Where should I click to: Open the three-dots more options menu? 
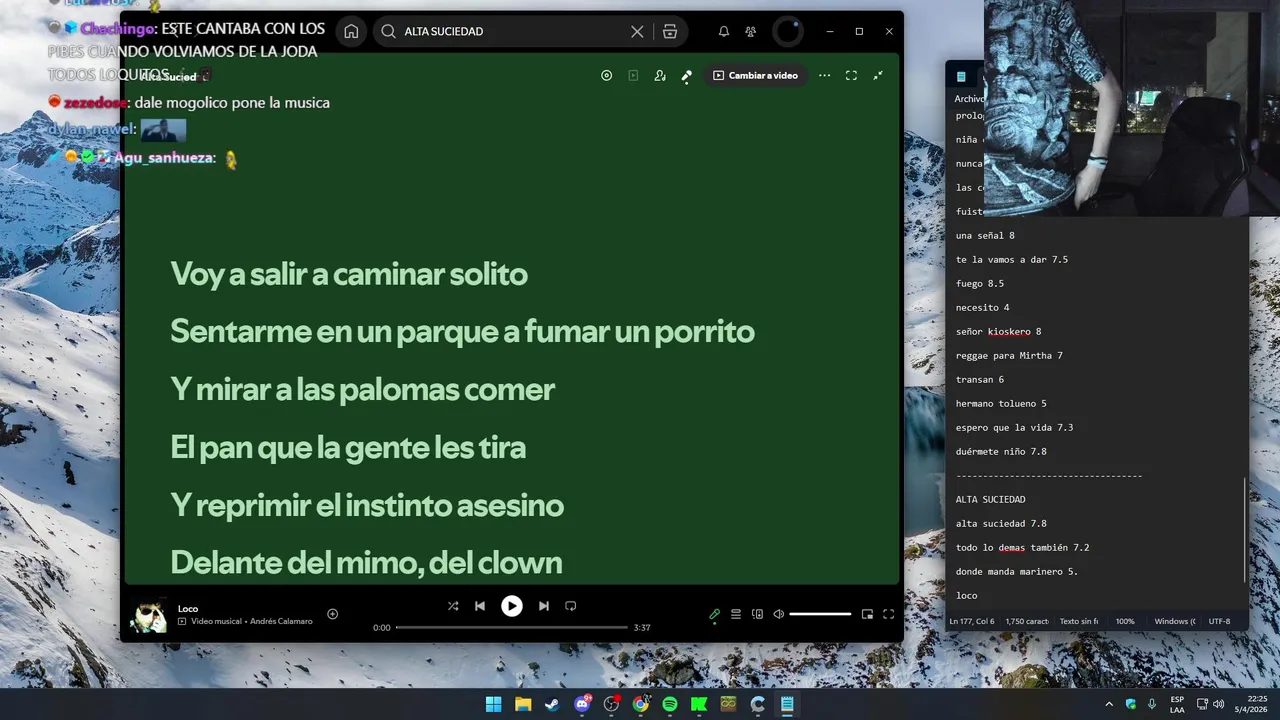pos(824,75)
